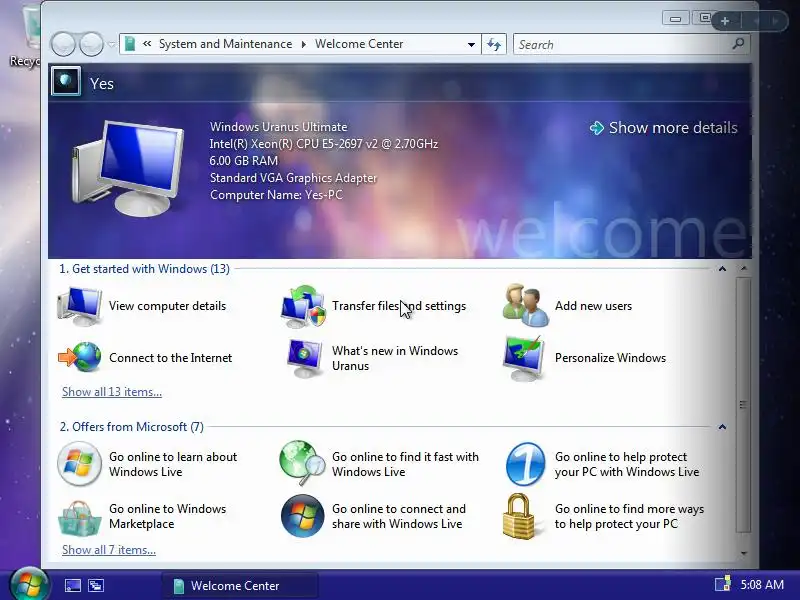Image resolution: width=800 pixels, height=600 pixels.
Task: Select the Personalize Windows monitor icon
Action: click(x=523, y=358)
